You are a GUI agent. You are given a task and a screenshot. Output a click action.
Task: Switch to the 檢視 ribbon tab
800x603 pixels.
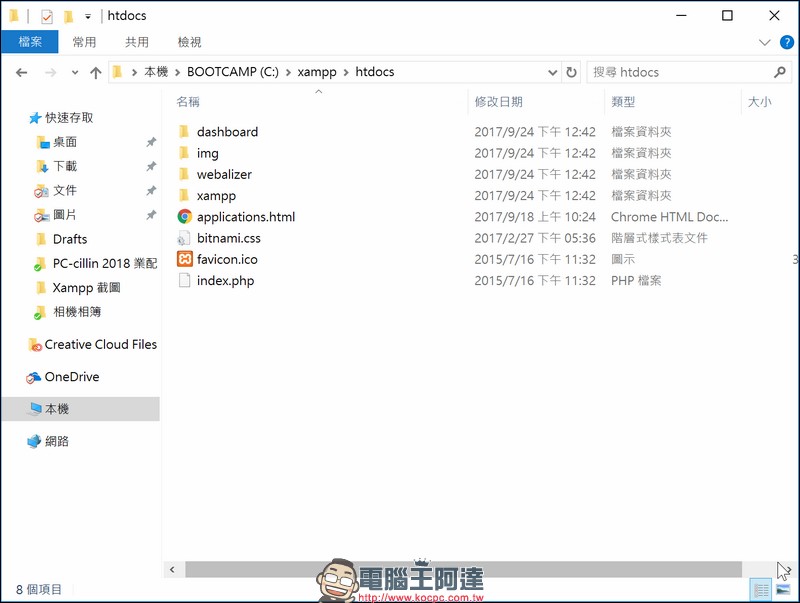[x=189, y=42]
